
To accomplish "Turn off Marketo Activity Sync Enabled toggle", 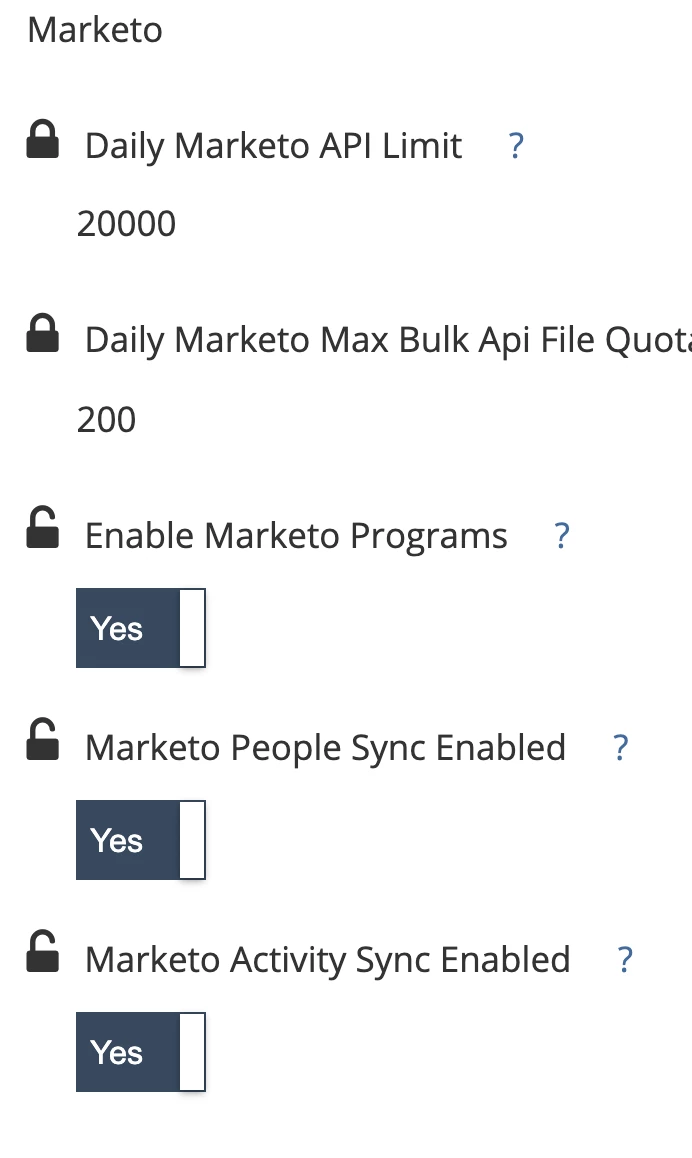I will click(140, 1052).
